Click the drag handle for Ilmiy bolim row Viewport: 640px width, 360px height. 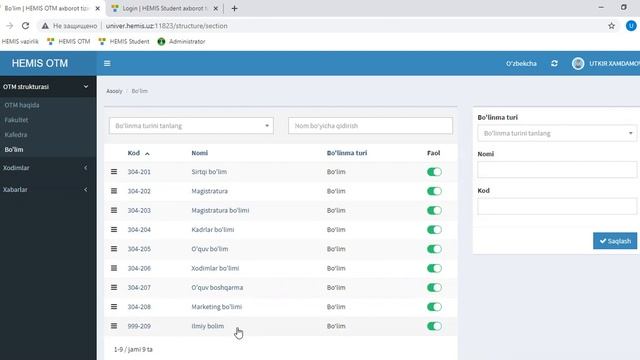114,326
